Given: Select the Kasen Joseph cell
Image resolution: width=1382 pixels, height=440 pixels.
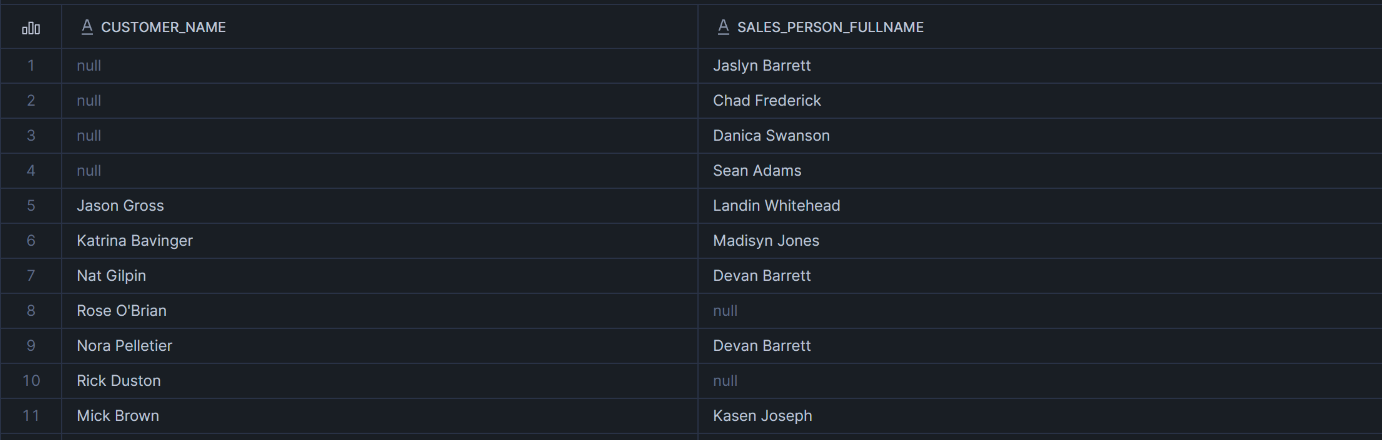Looking at the screenshot, I should [x=762, y=416].
